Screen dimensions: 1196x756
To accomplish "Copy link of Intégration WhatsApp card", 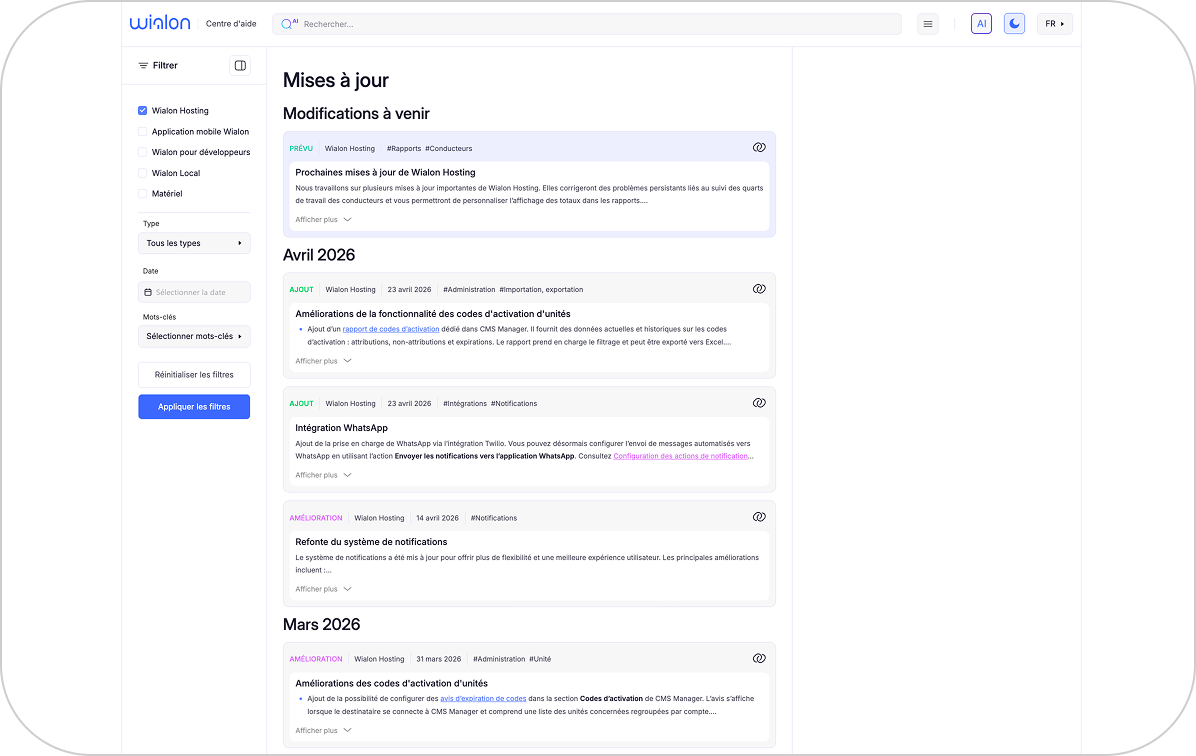I will pos(759,403).
